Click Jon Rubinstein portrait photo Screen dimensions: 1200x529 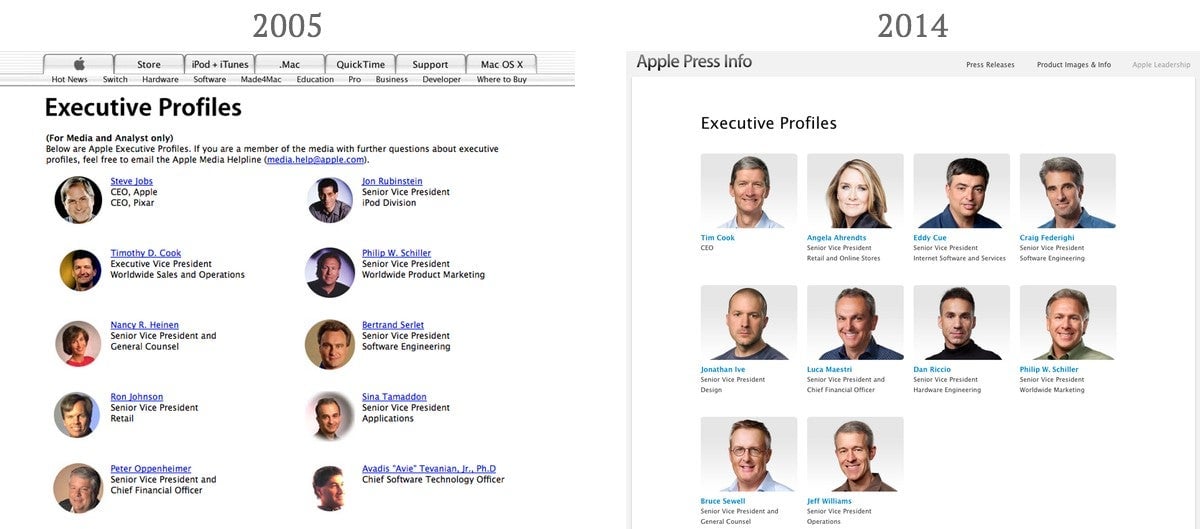tap(330, 199)
